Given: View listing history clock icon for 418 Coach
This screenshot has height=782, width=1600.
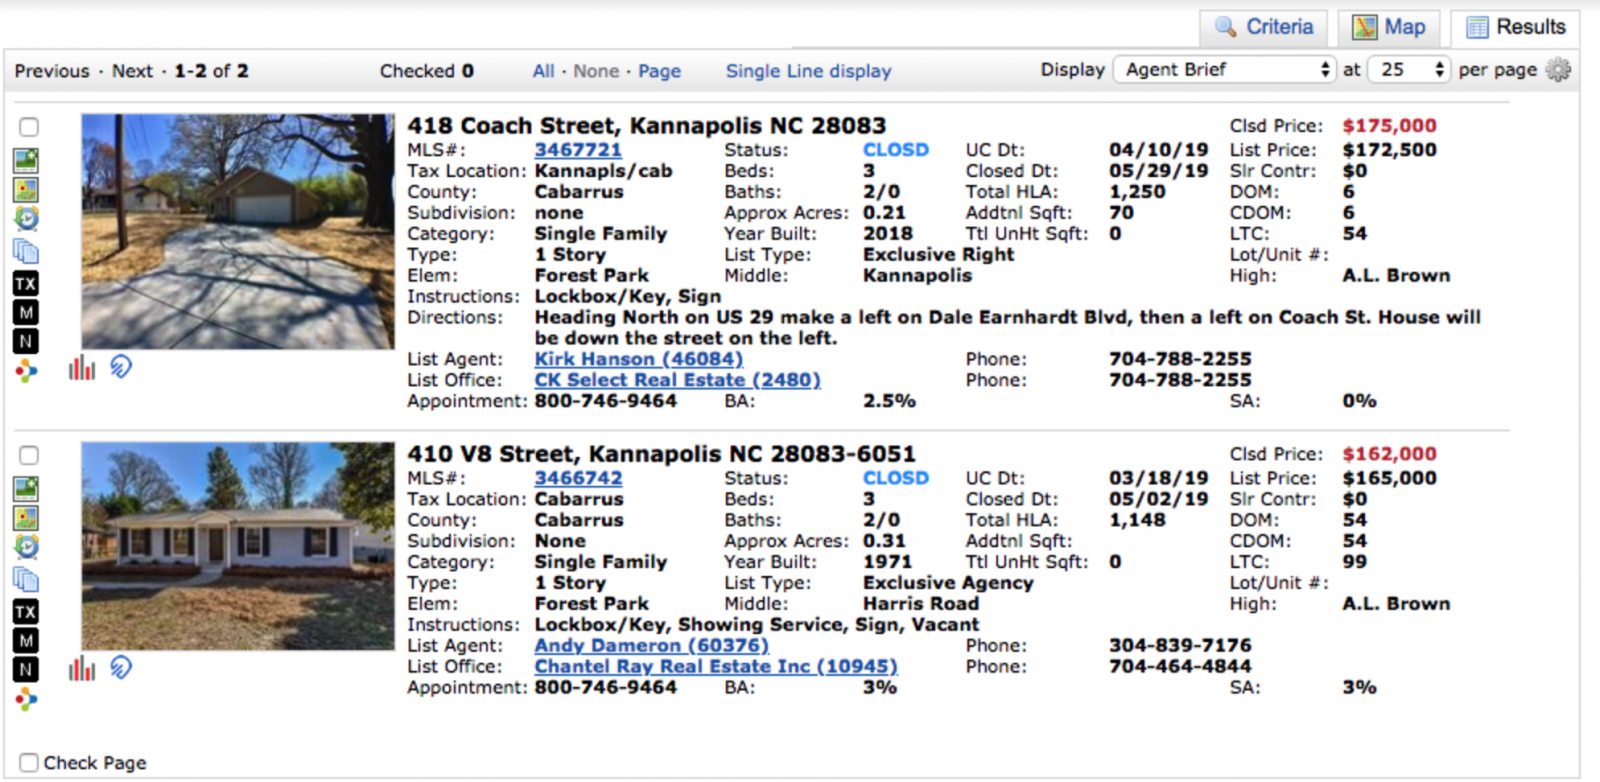Looking at the screenshot, I should [26, 219].
